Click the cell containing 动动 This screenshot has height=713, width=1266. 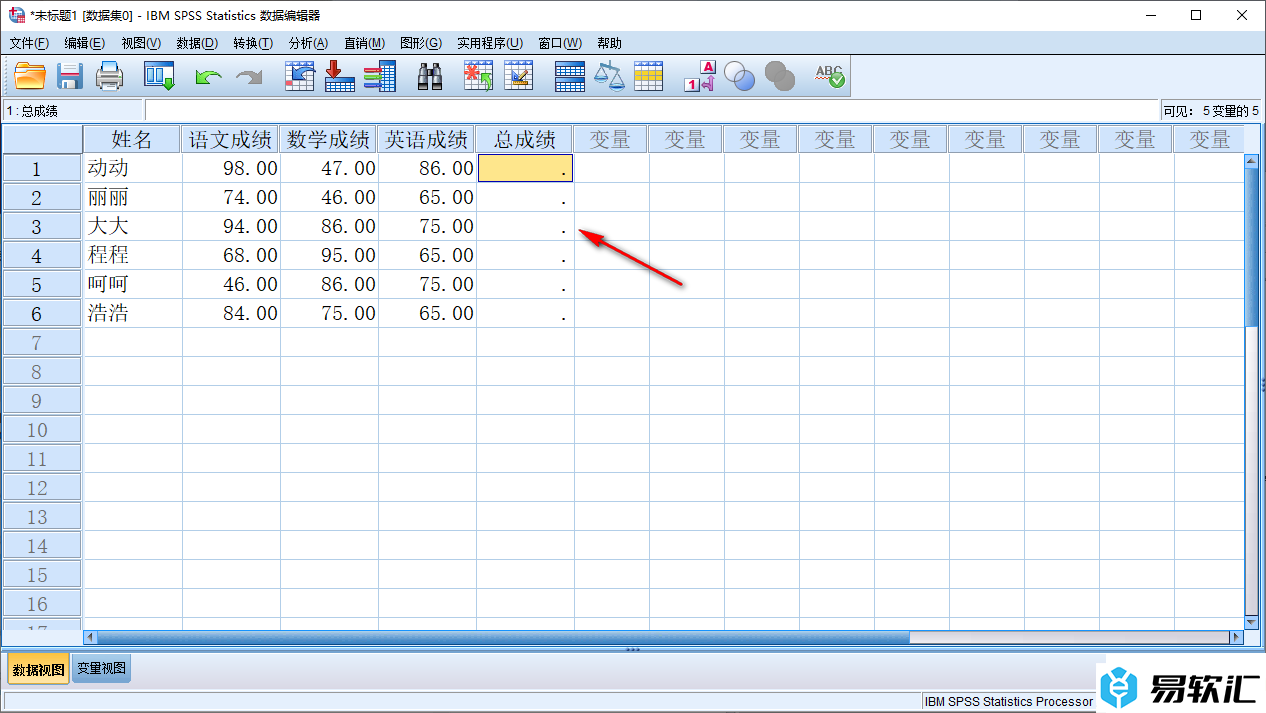click(x=133, y=168)
